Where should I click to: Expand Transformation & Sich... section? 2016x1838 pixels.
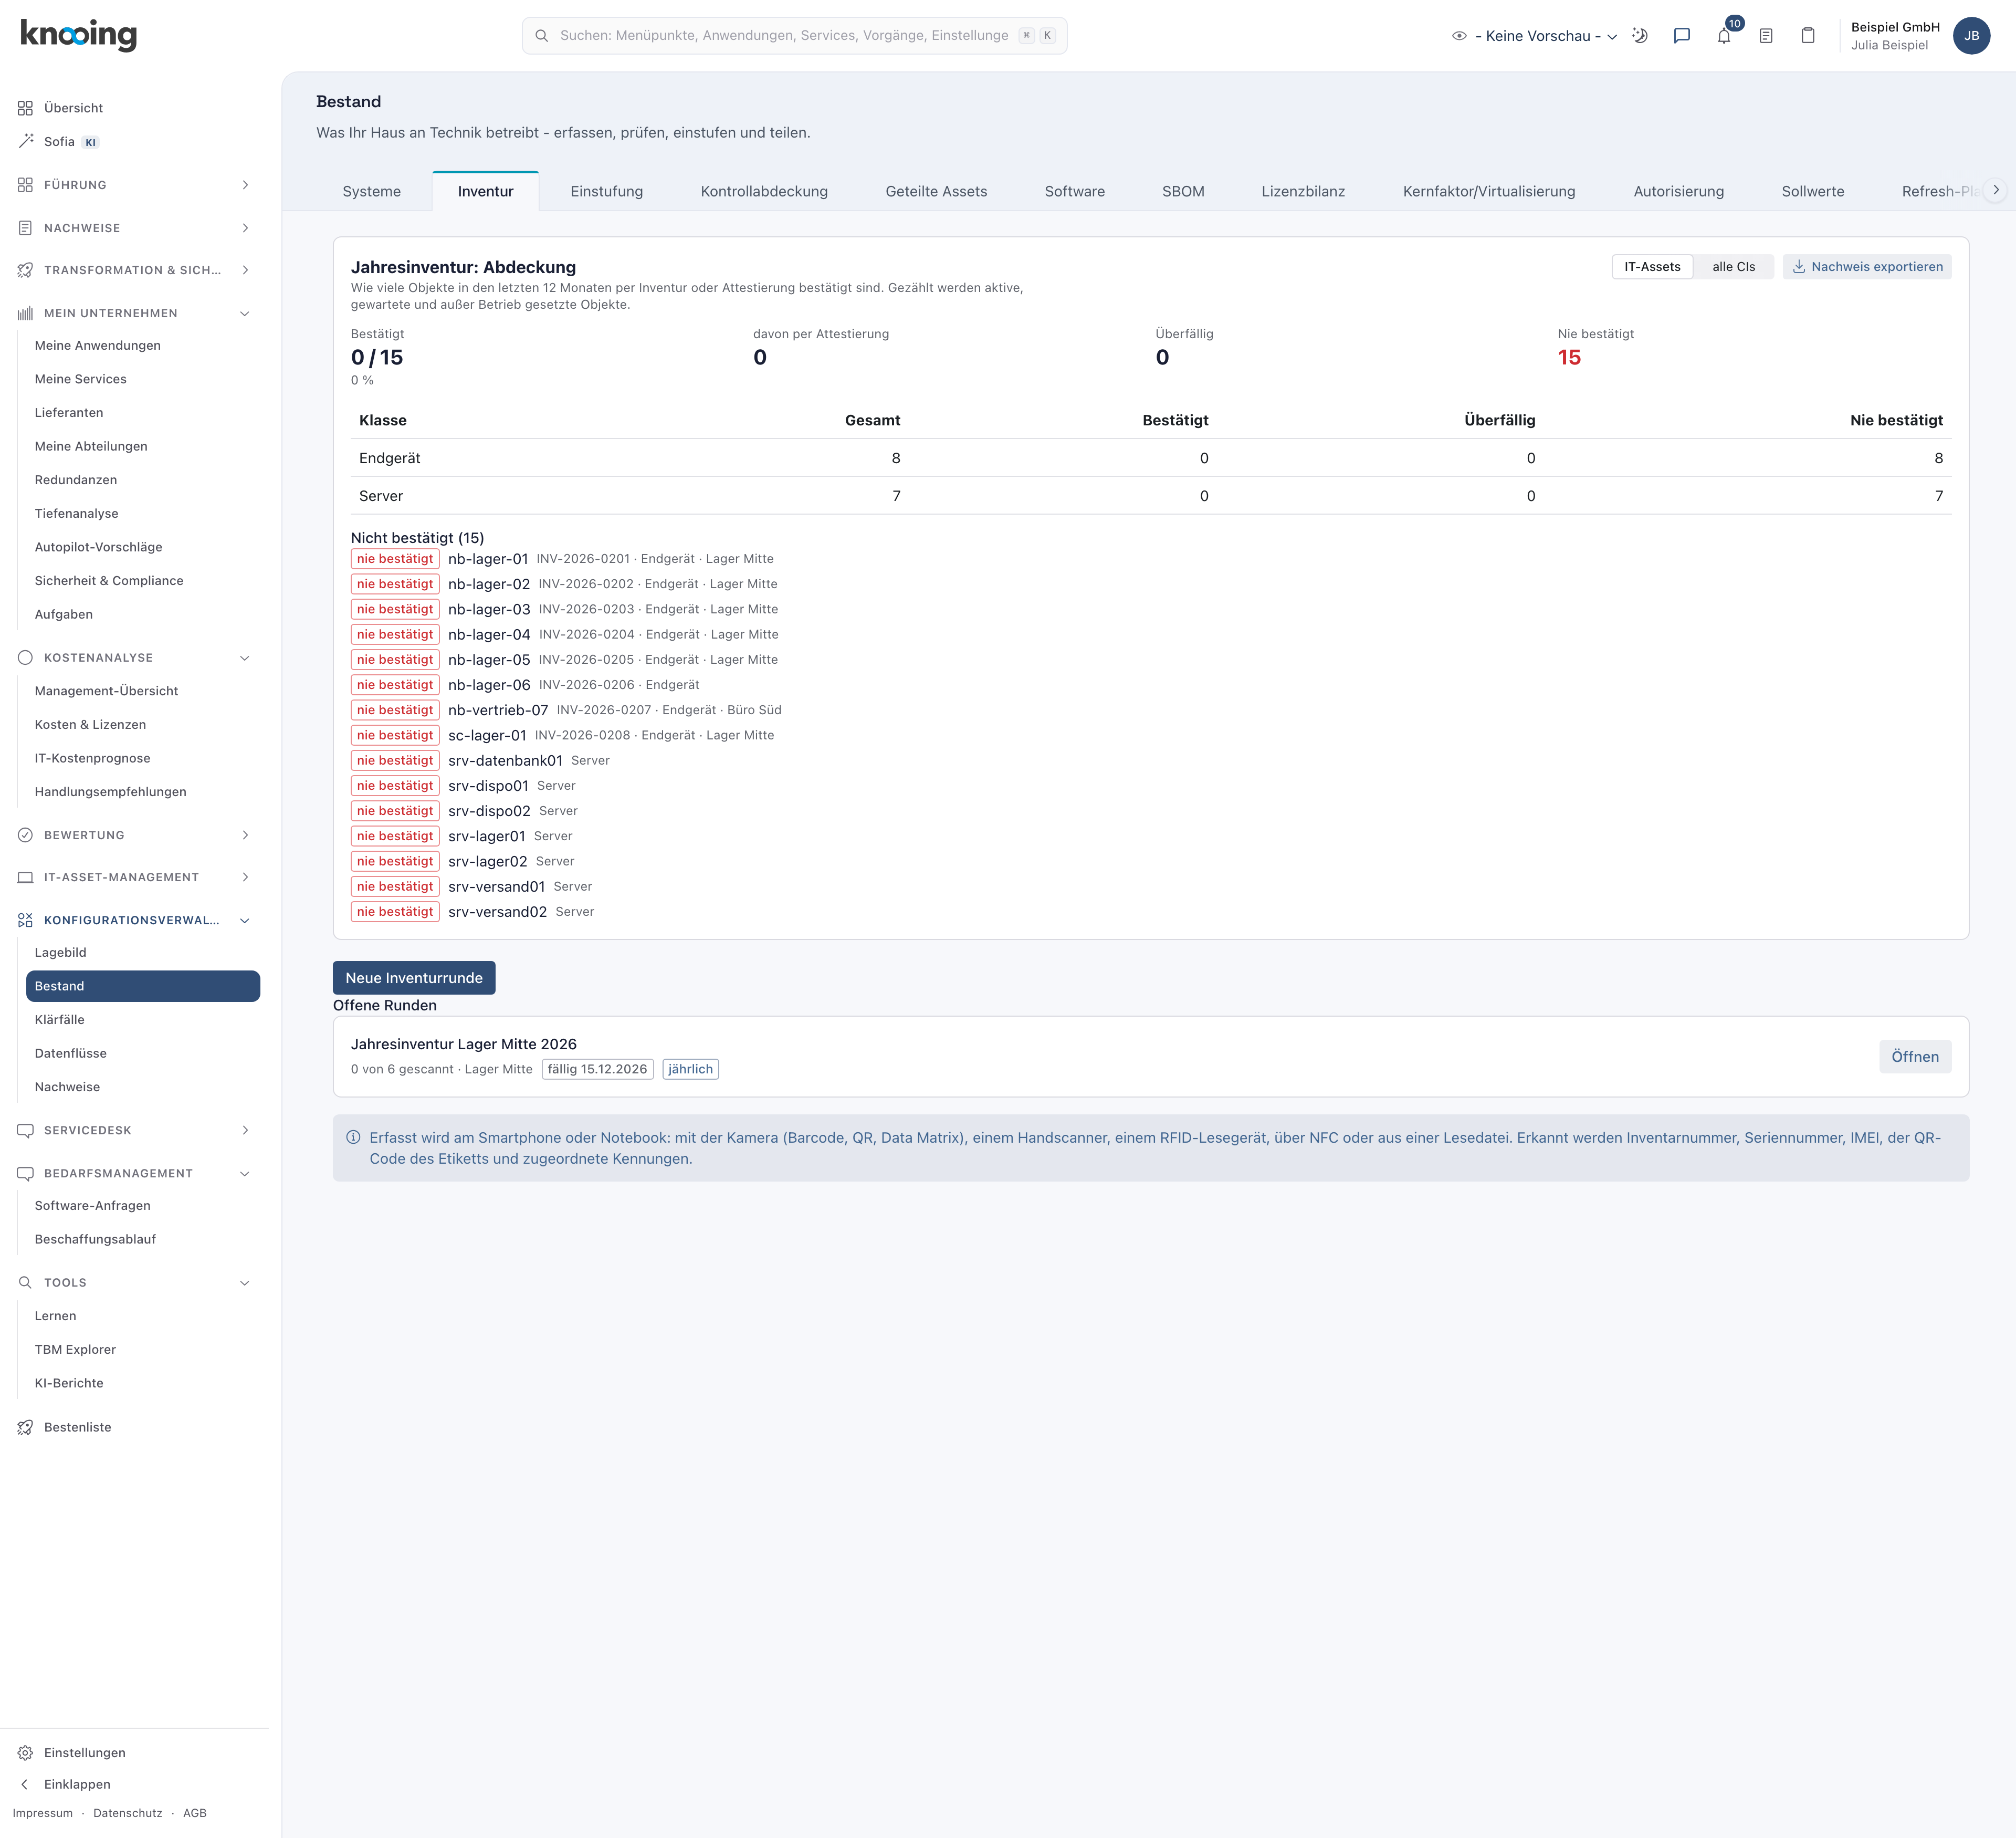coord(134,270)
